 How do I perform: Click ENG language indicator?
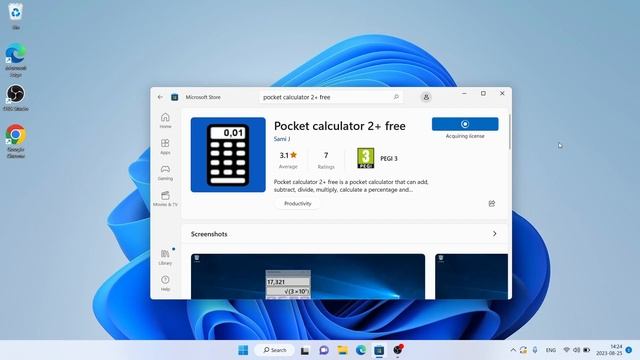551,350
